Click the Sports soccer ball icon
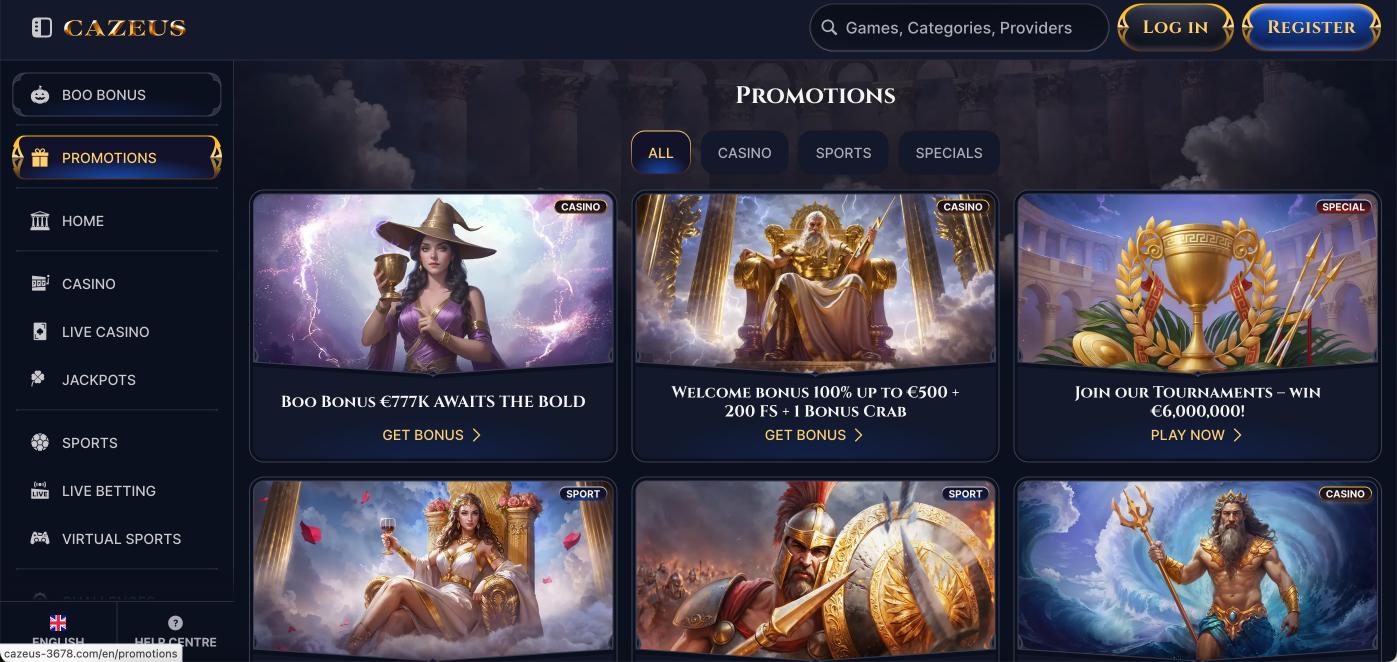This screenshot has width=1397, height=662. (40, 443)
